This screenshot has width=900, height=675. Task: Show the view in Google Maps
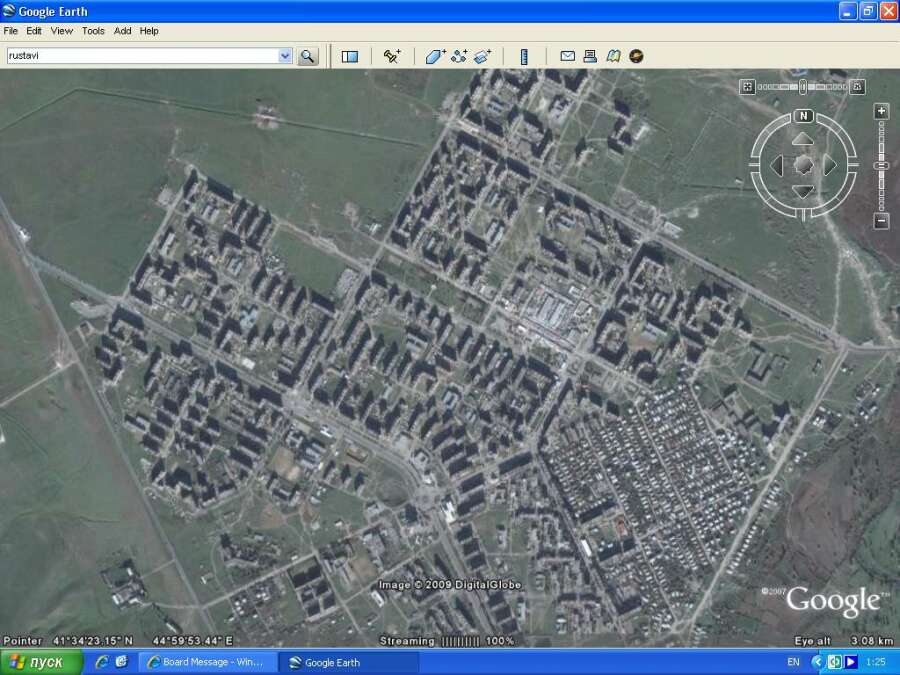[613, 56]
